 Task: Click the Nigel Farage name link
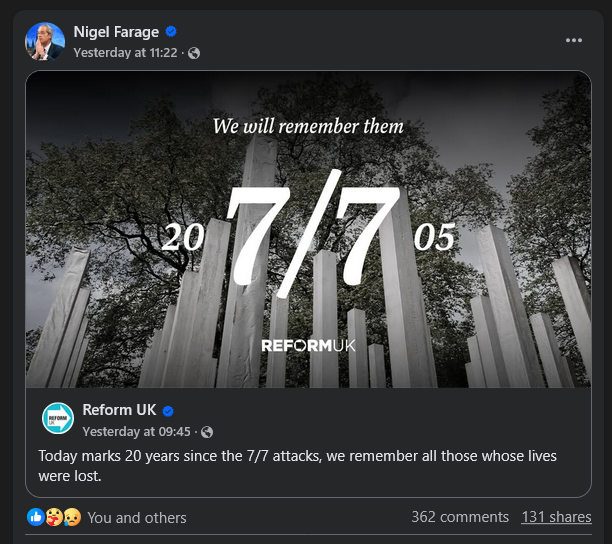click(115, 32)
